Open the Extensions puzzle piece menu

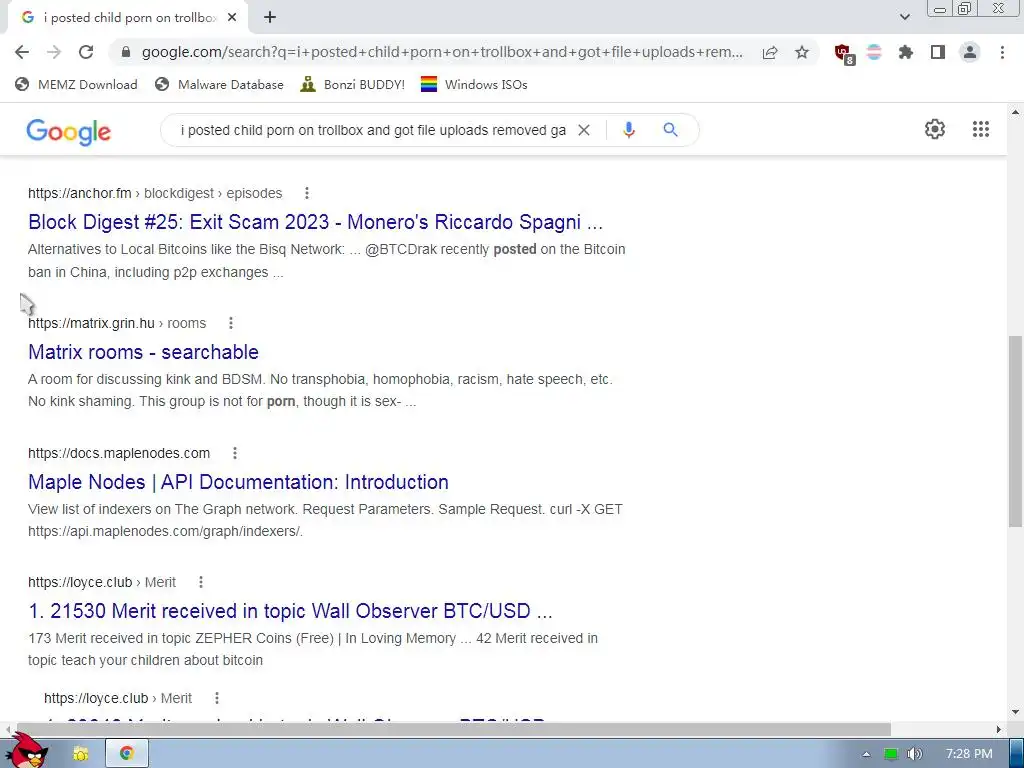[906, 52]
